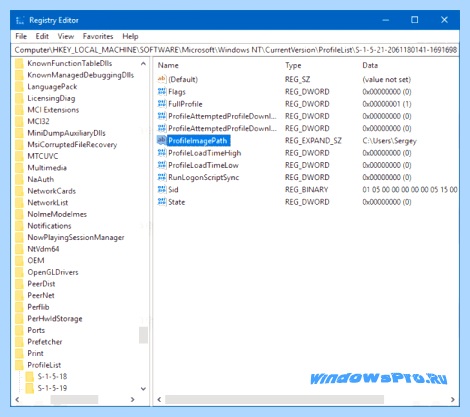The width and height of the screenshot is (470, 417).
Task: Click the tree pane scroll down arrow
Action: tap(143, 389)
